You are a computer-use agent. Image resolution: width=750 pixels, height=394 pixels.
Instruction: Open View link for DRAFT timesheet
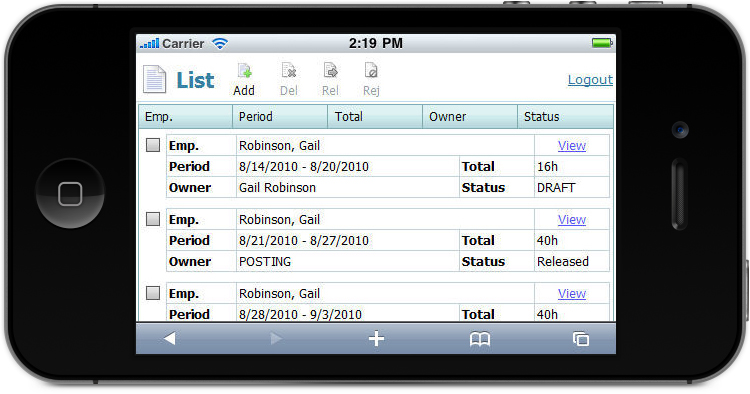tap(572, 145)
